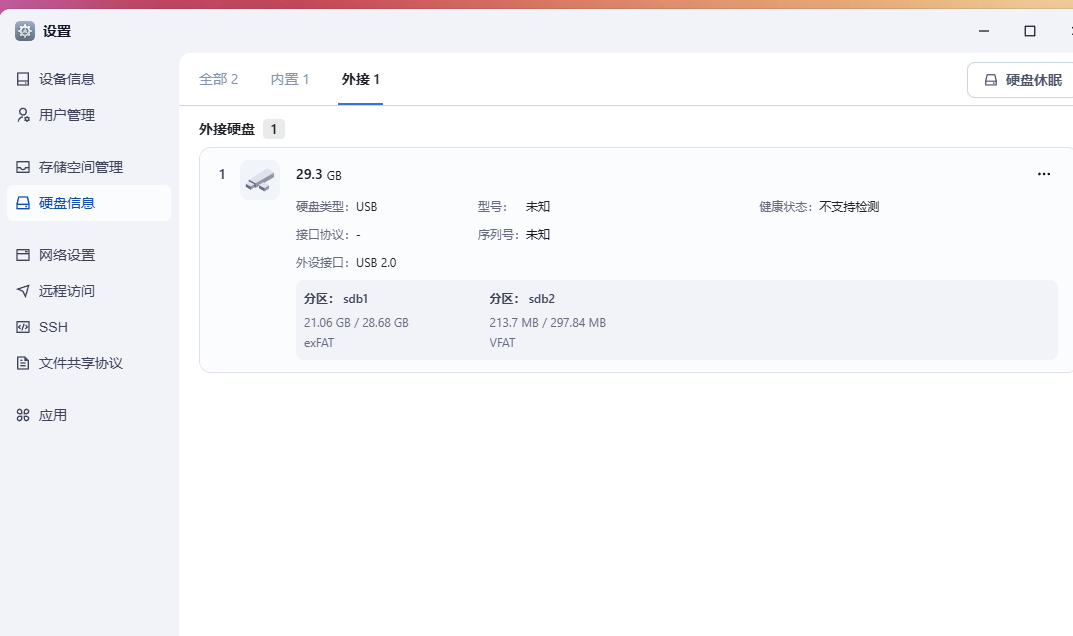Click the device info icon in sidebar
The width and height of the screenshot is (1073, 636).
pos(23,79)
